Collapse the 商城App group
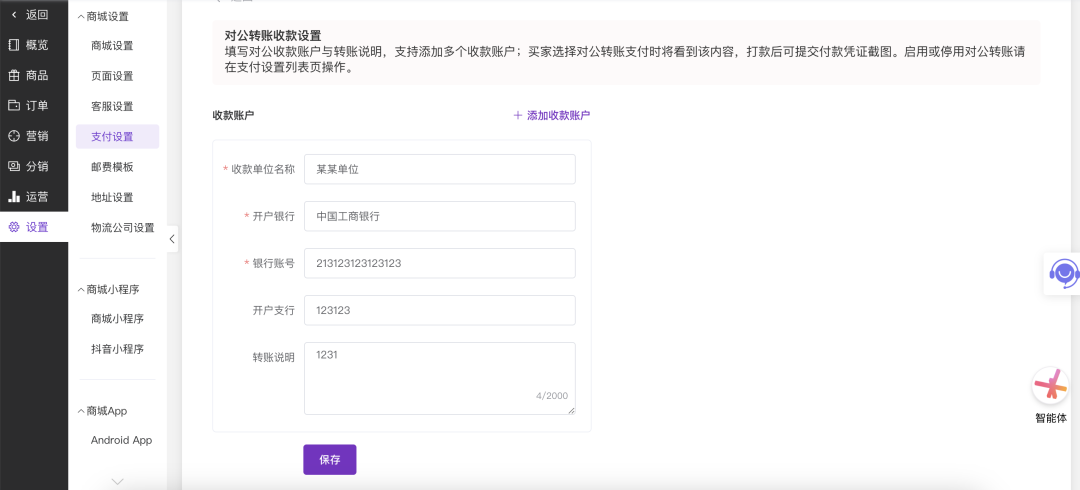This screenshot has width=1080, height=490. [x=81, y=411]
